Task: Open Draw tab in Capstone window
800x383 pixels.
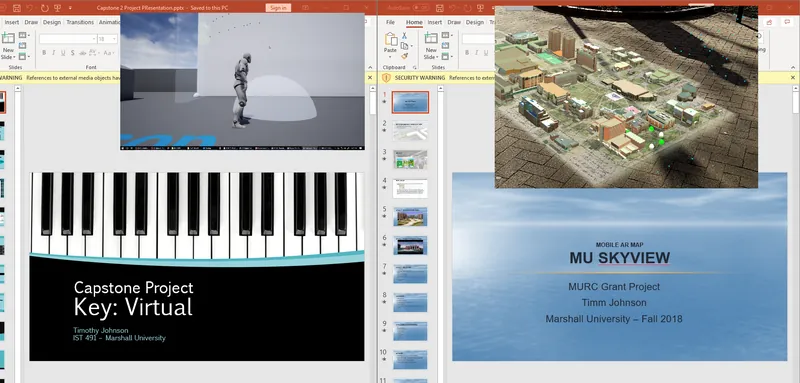Action: coord(31,22)
